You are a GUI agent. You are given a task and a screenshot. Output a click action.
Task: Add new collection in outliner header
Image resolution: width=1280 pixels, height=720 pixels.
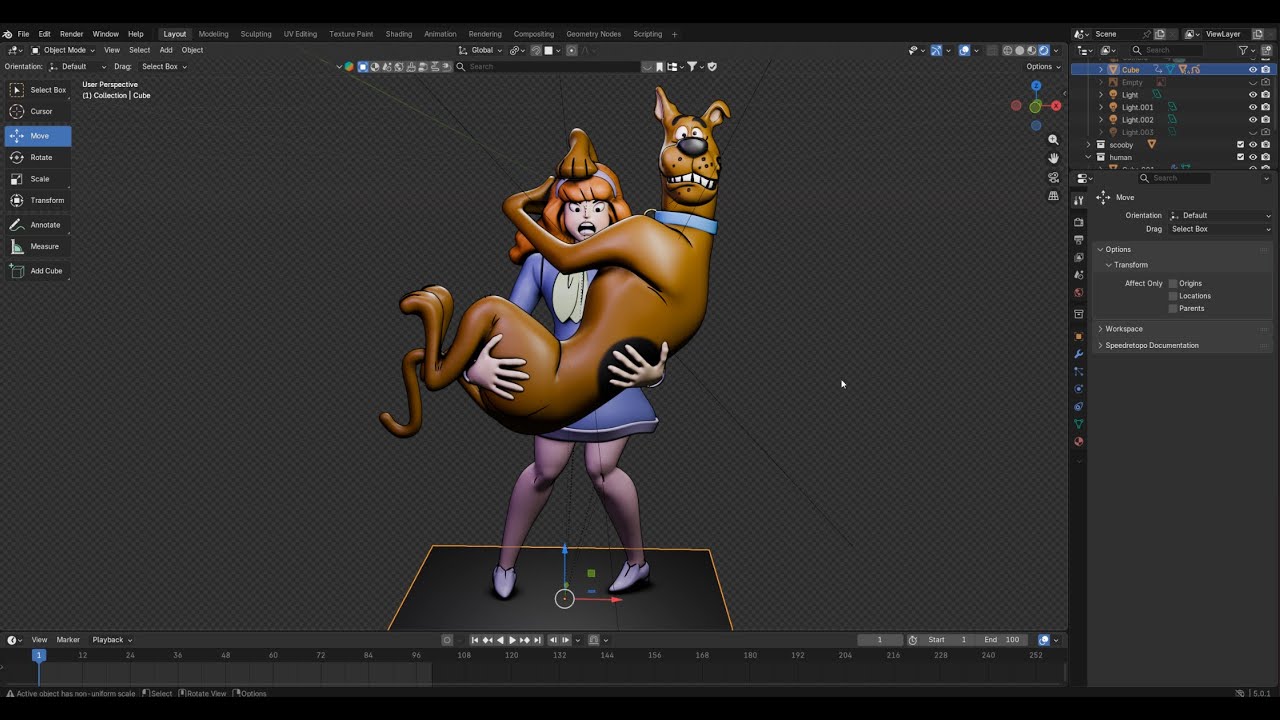(1266, 50)
